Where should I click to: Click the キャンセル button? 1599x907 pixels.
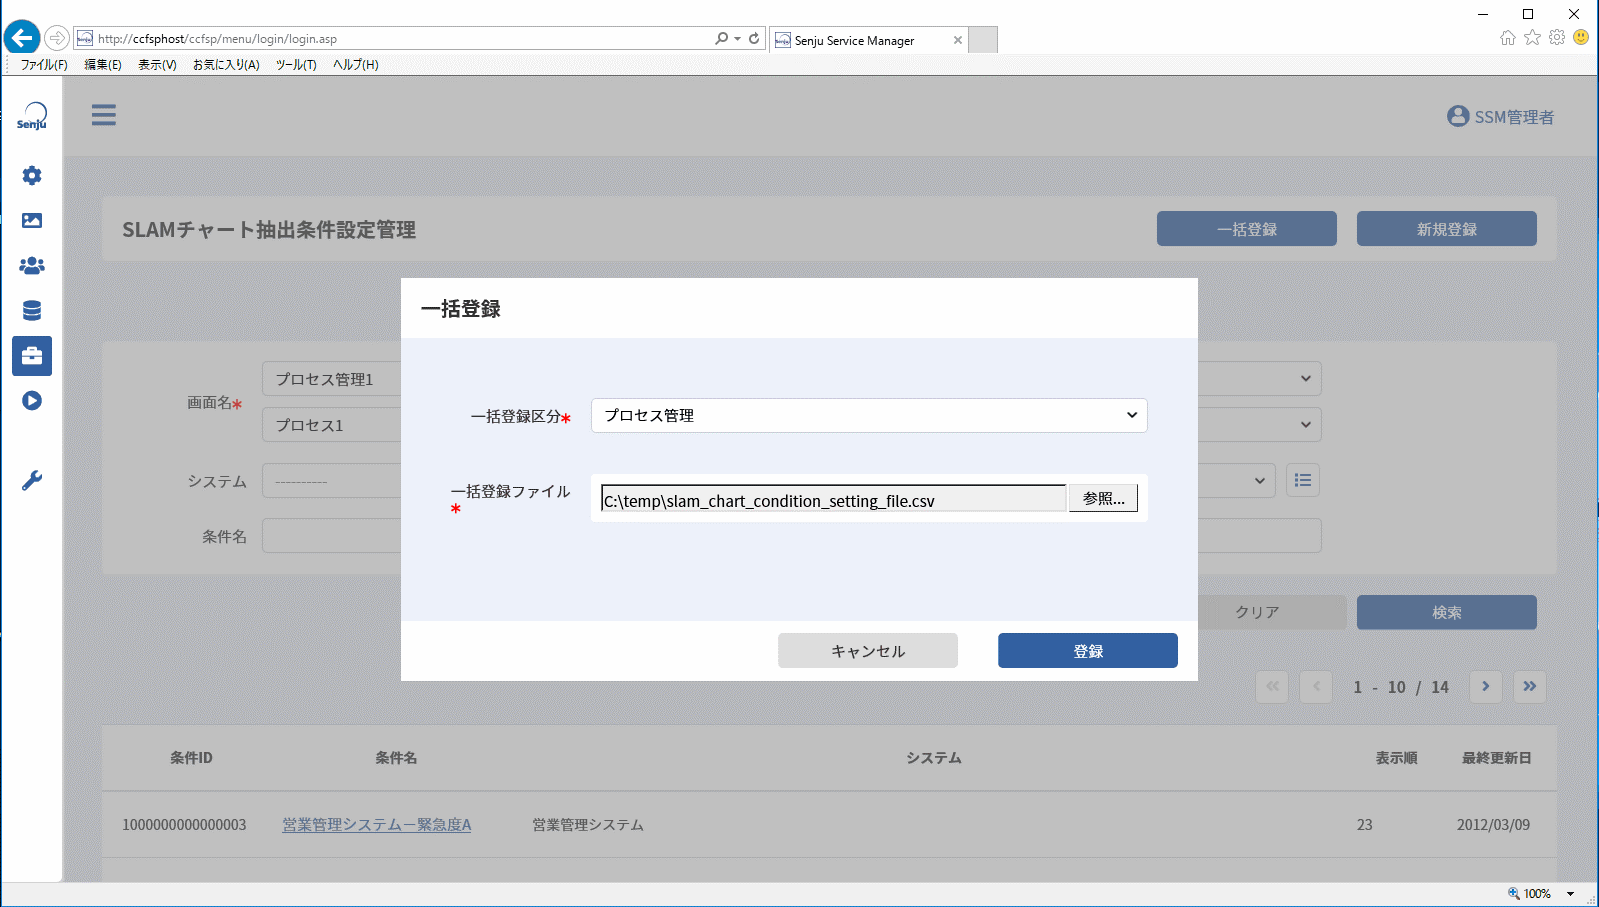click(x=868, y=650)
